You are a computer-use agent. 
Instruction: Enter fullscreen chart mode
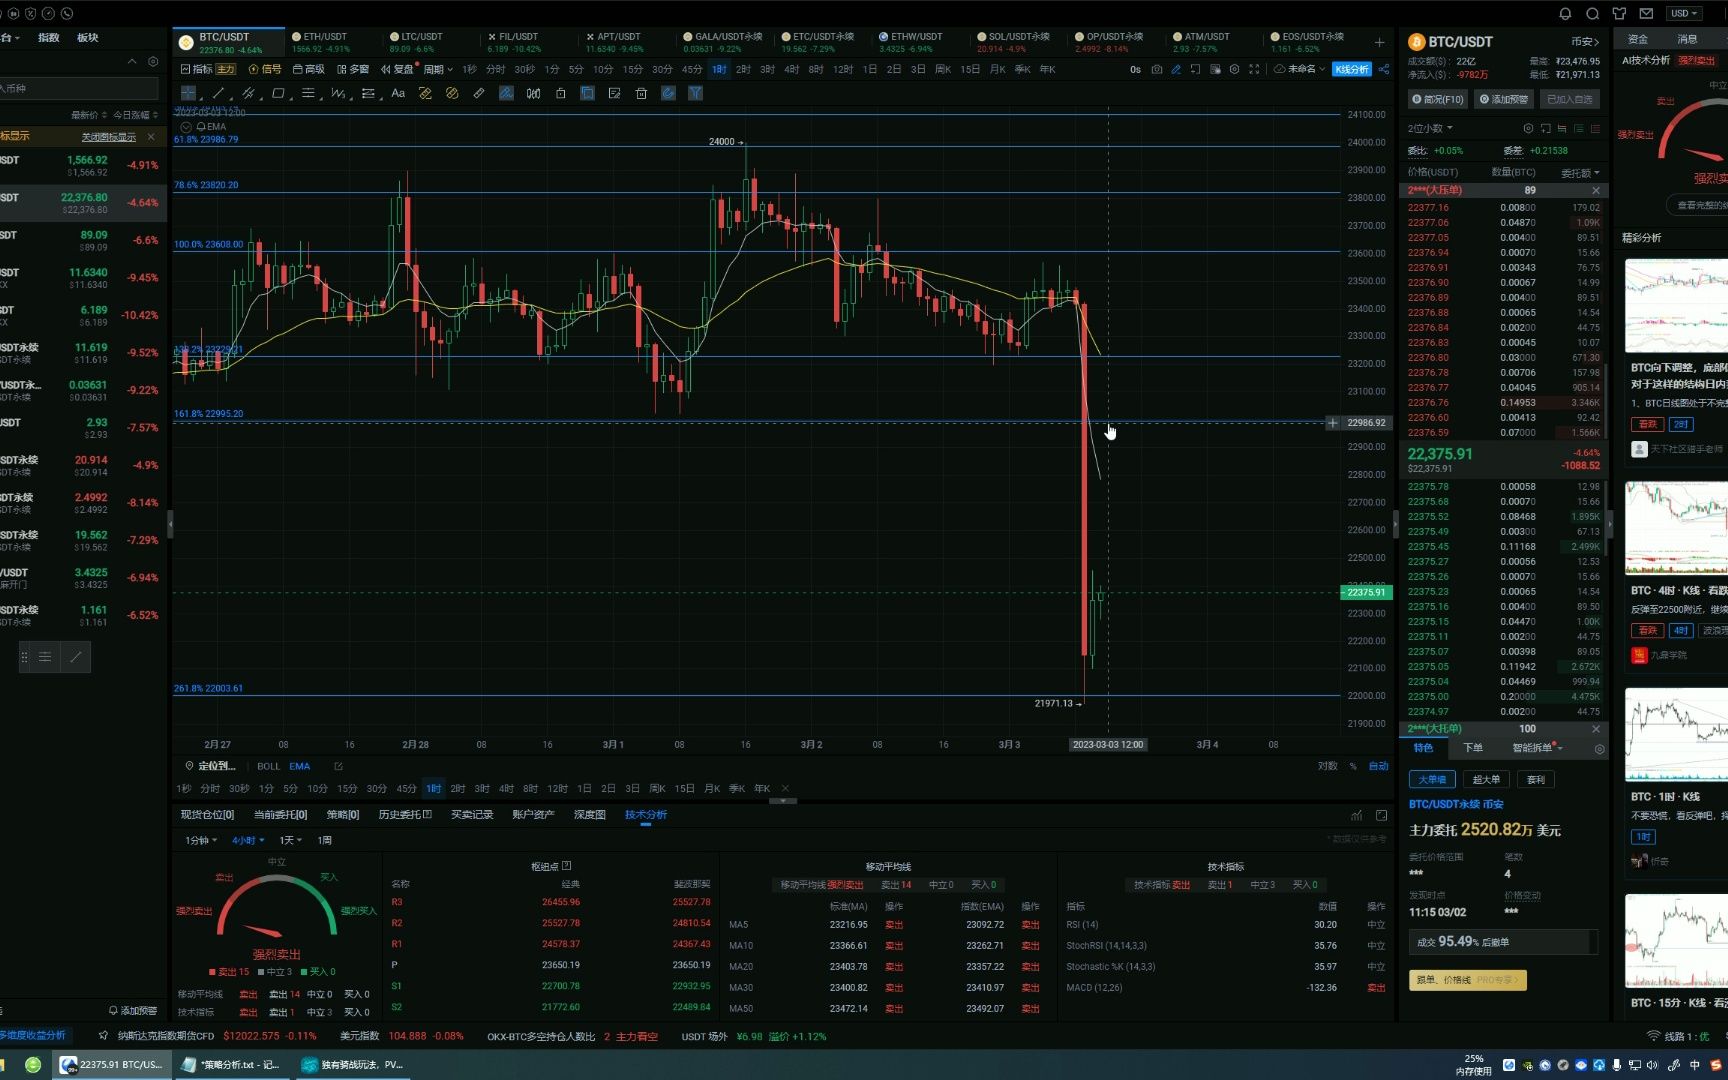click(x=1254, y=70)
